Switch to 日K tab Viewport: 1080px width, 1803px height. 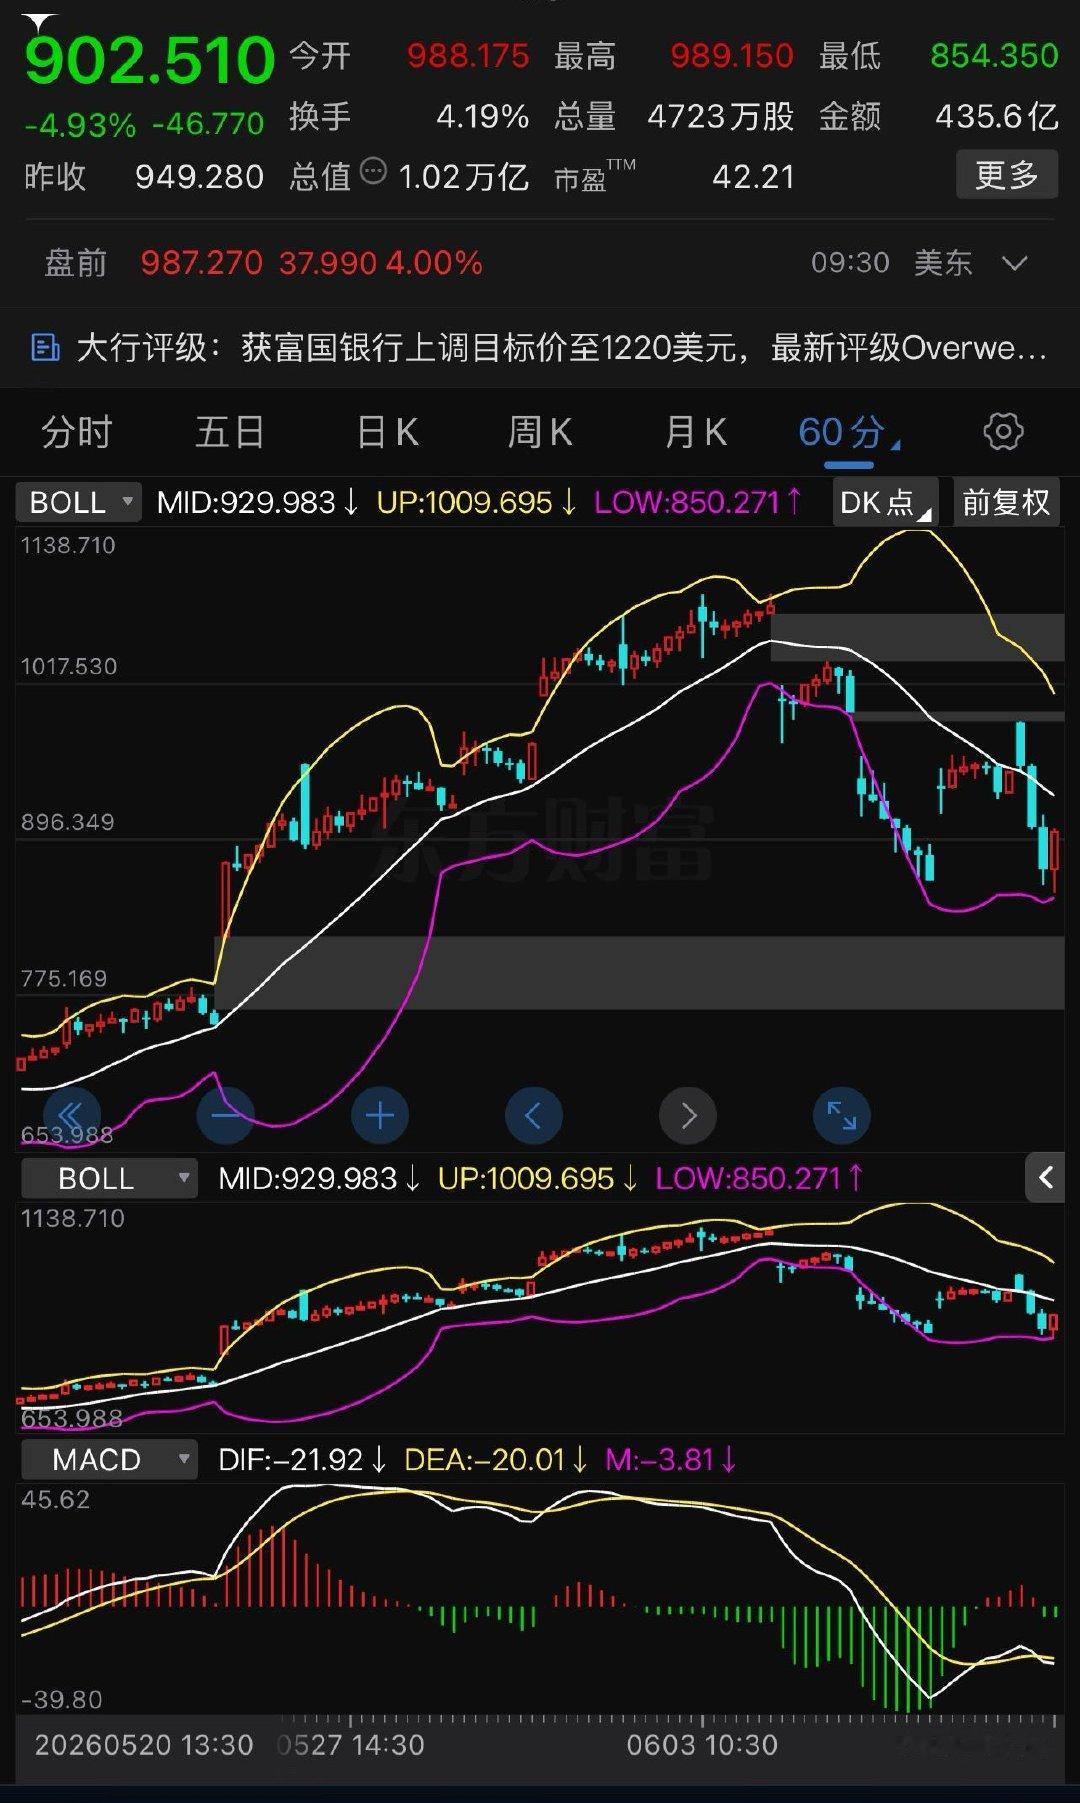(x=387, y=433)
